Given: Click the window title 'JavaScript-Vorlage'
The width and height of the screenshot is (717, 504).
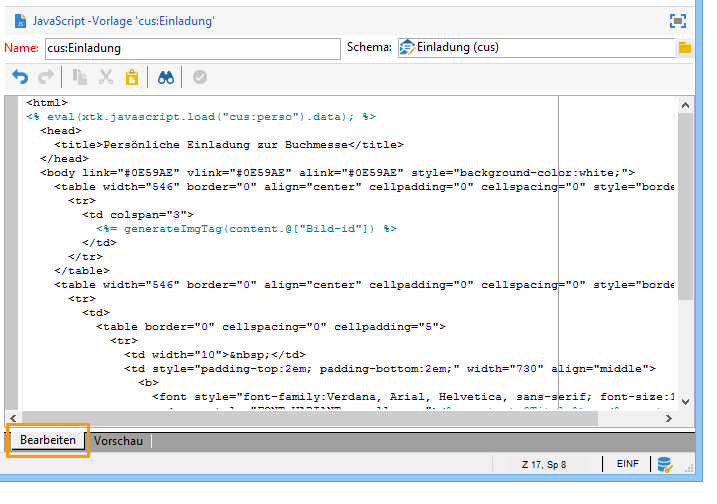Looking at the screenshot, I should pyautogui.click(x=124, y=21).
